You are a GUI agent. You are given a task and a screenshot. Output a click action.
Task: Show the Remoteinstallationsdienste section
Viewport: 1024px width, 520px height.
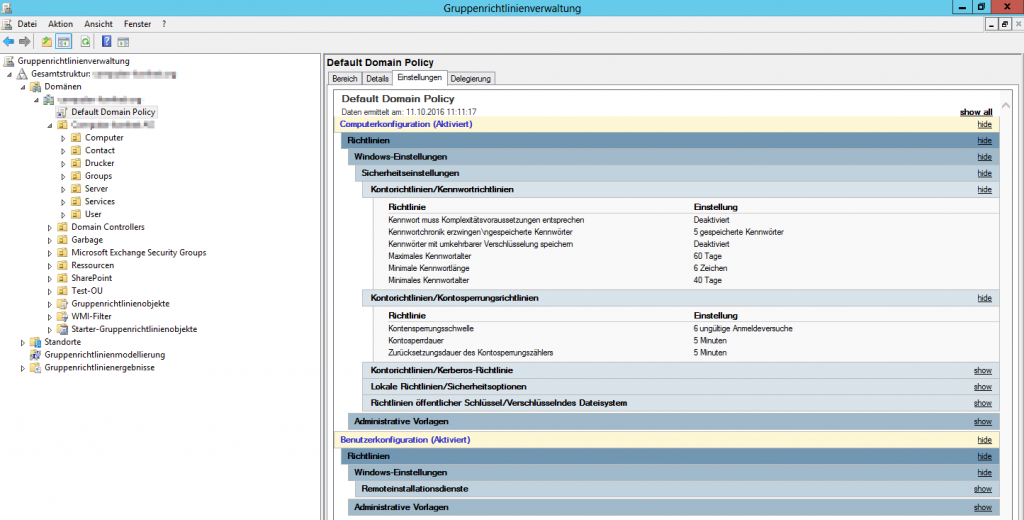pos(983,489)
